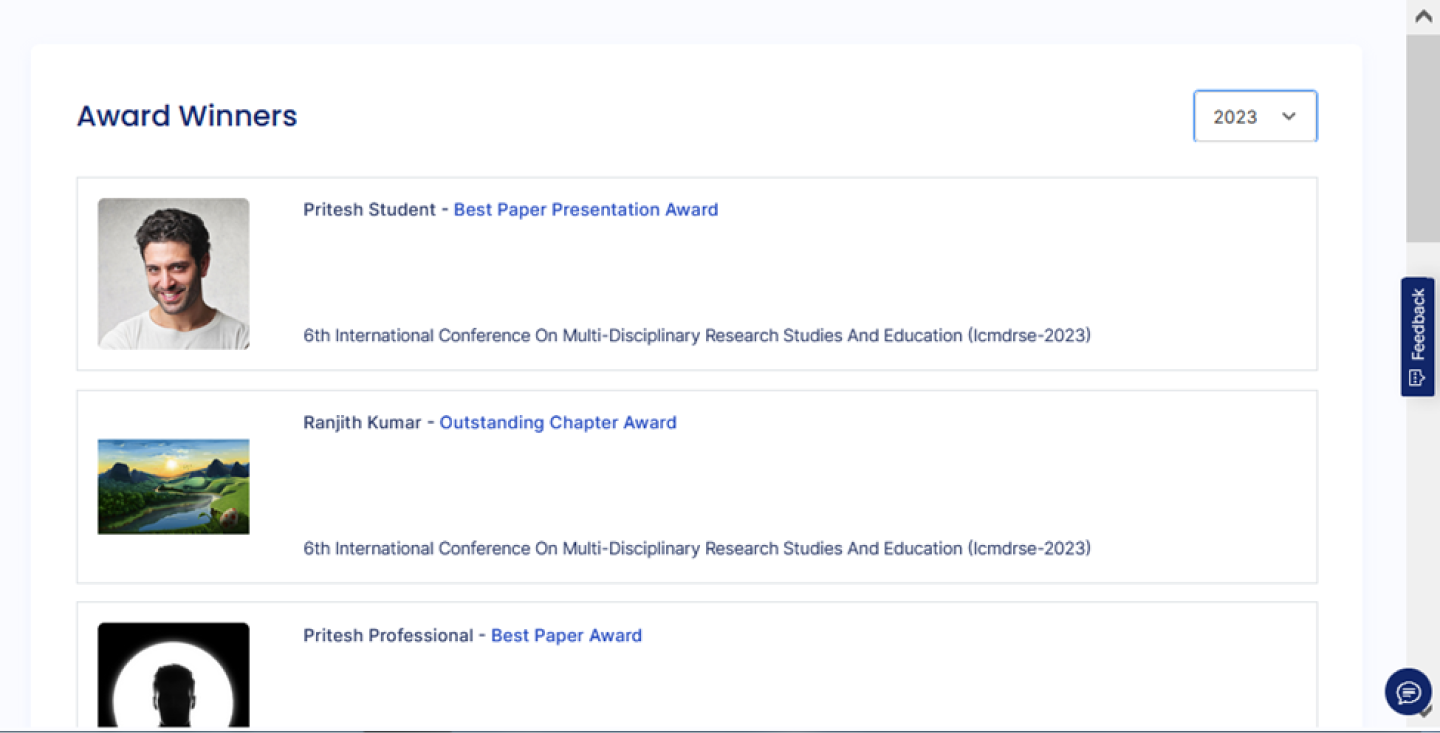Screen dimensions: 1440x733
Task: Click Ranjith Kumar's landscape image
Action: (x=173, y=486)
